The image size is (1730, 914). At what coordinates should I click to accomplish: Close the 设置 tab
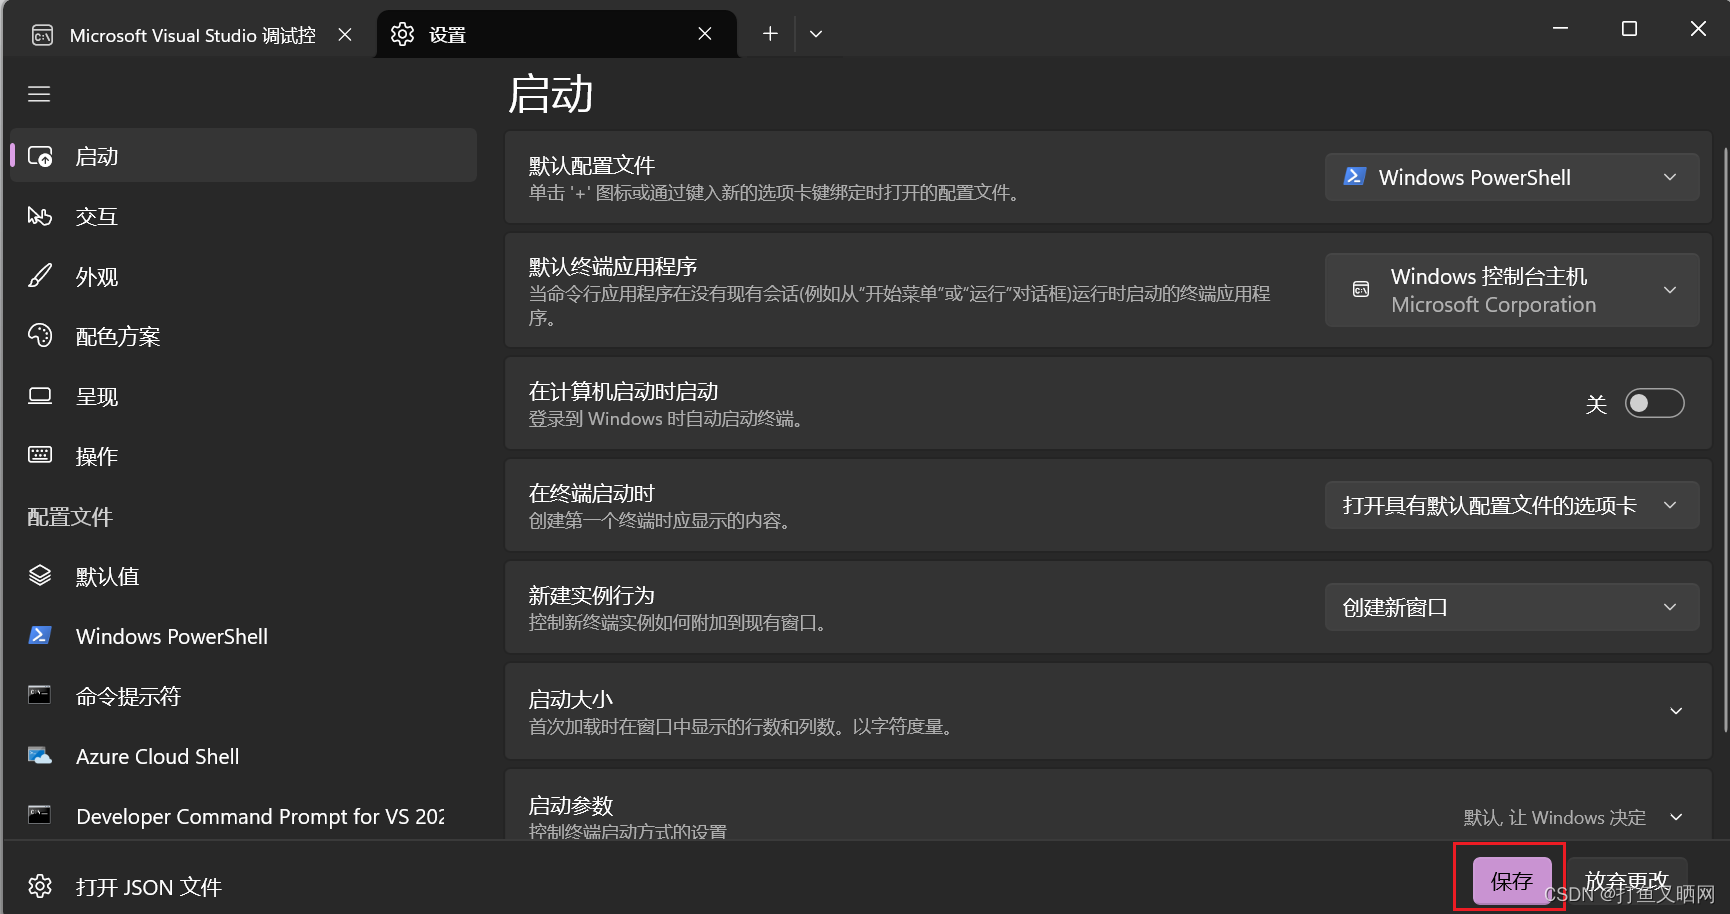pyautogui.click(x=705, y=34)
